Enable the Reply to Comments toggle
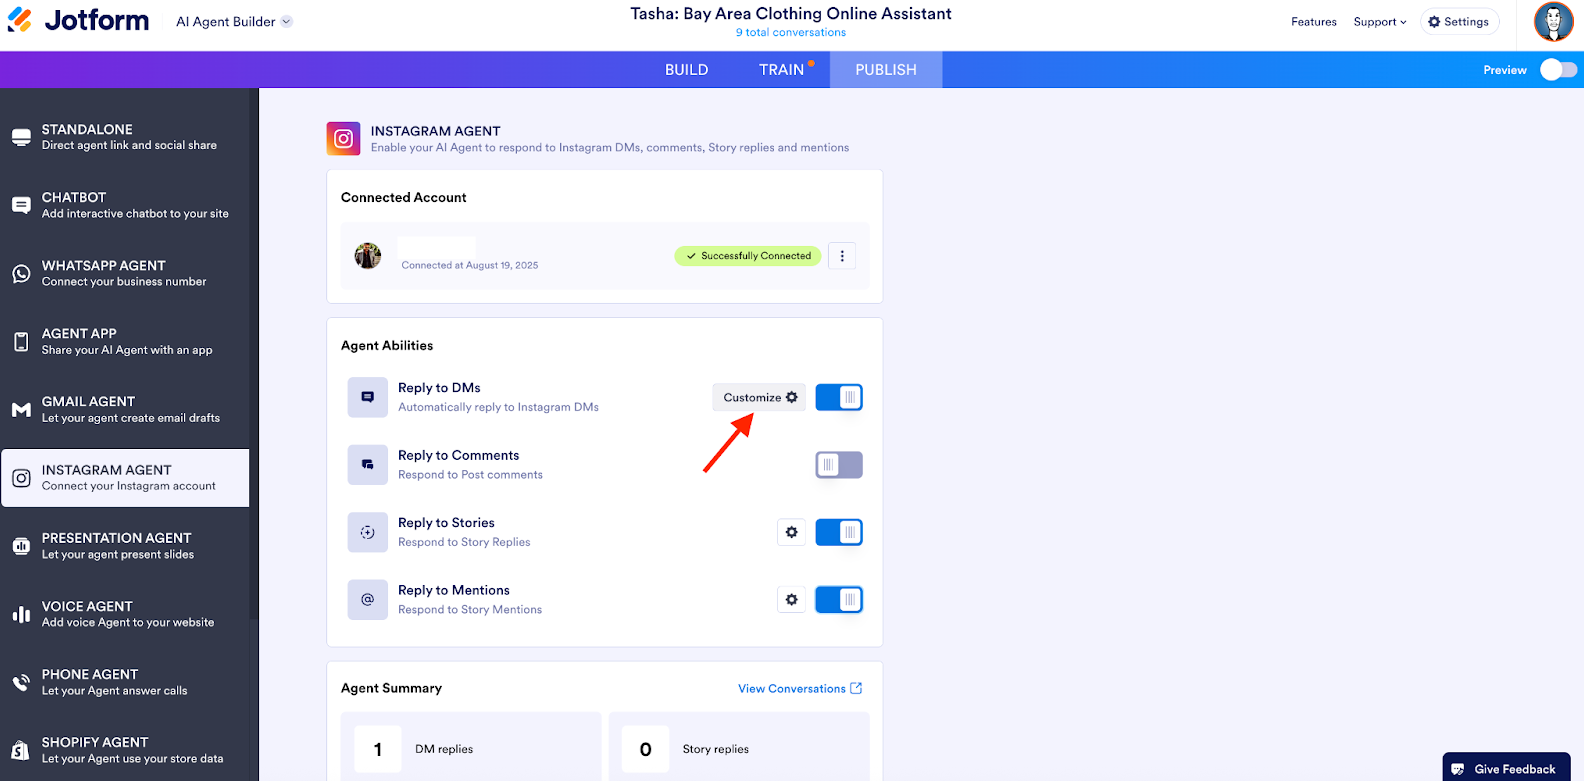This screenshot has width=1584, height=781. tap(839, 465)
